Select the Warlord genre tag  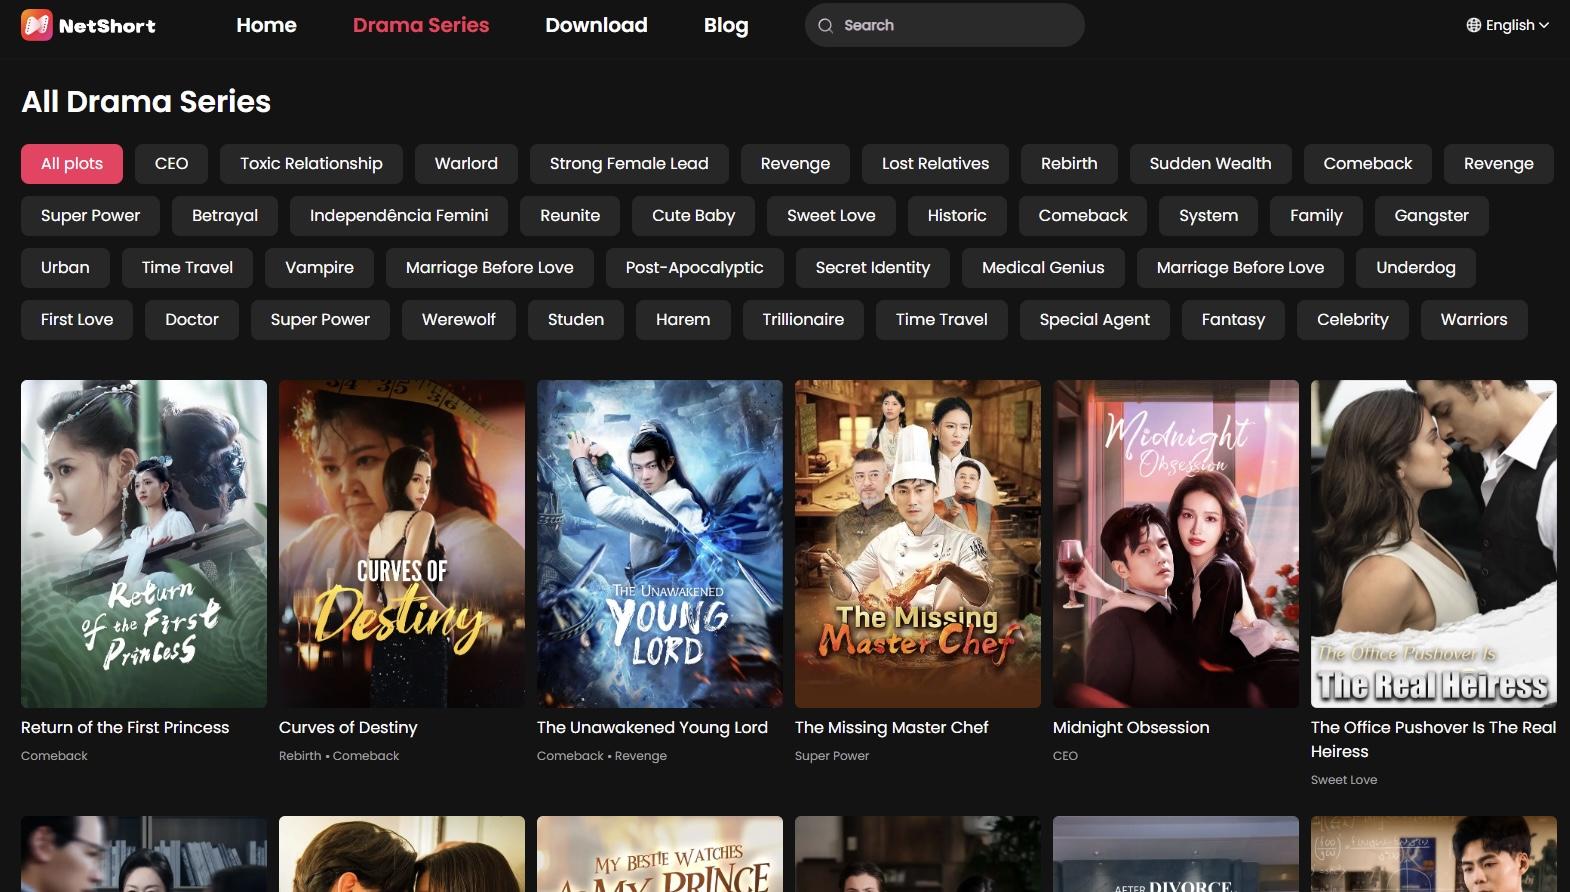[466, 164]
